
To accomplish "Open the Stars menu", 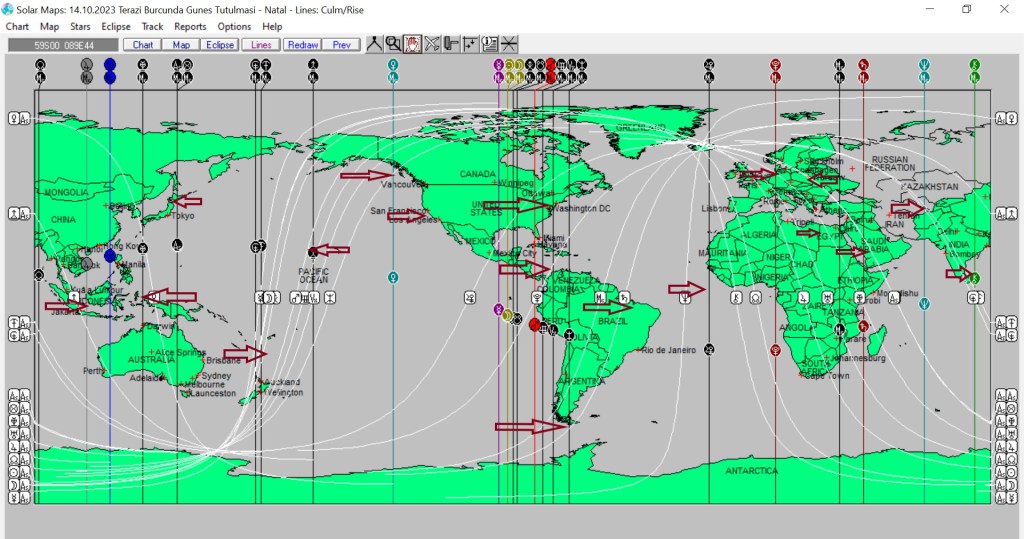I will [x=80, y=26].
